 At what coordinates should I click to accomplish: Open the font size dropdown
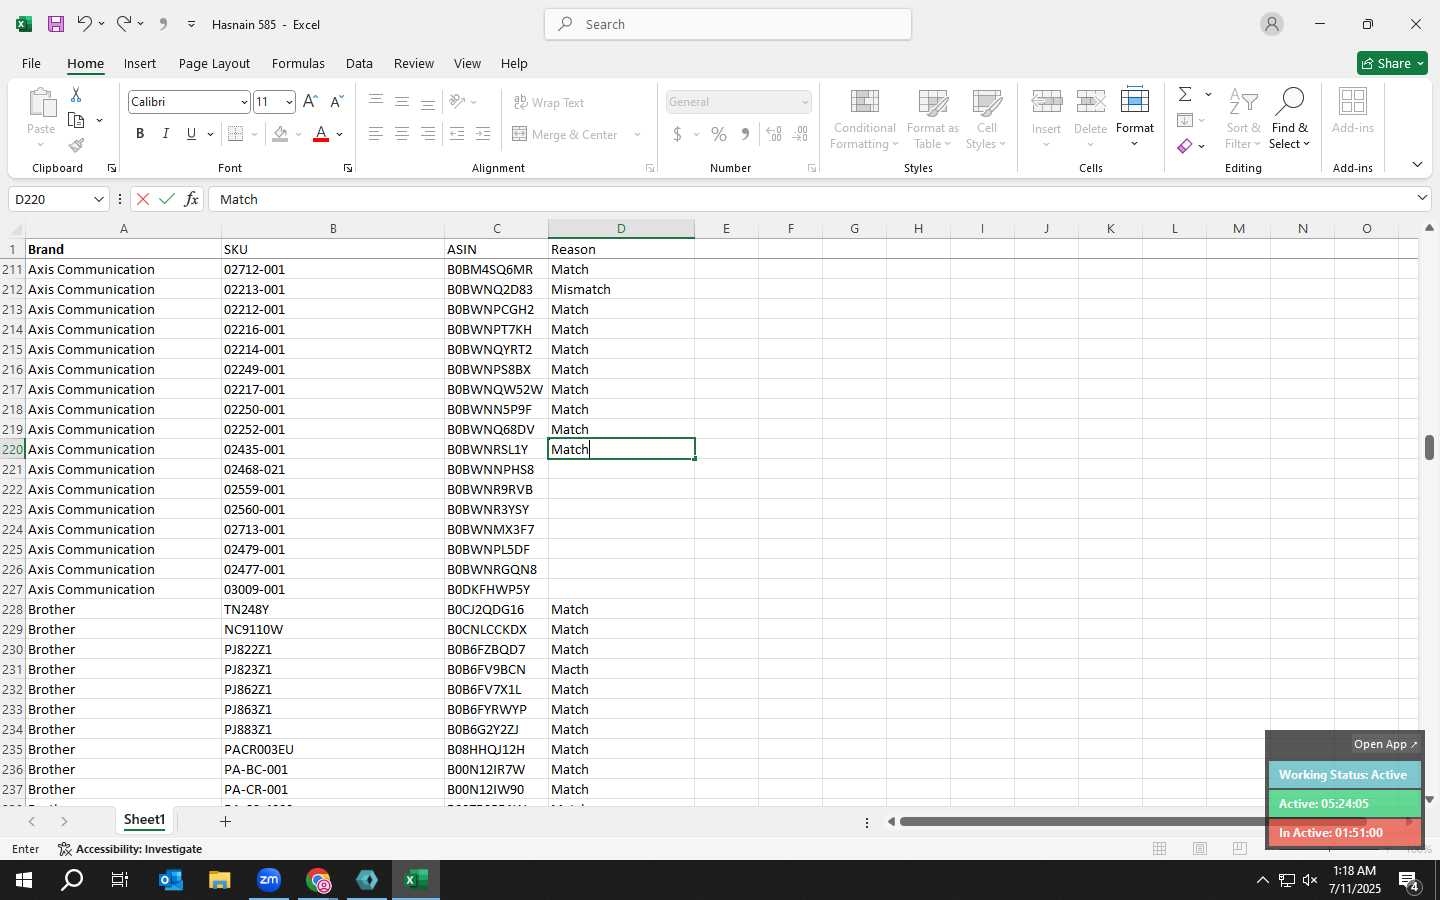289,102
